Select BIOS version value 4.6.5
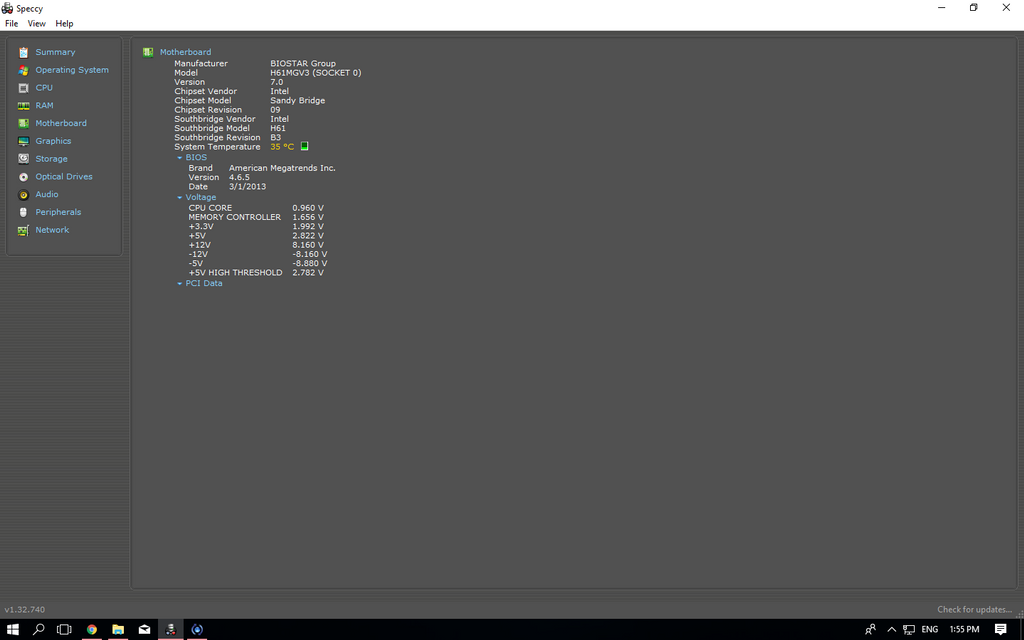The image size is (1024, 640). point(240,177)
